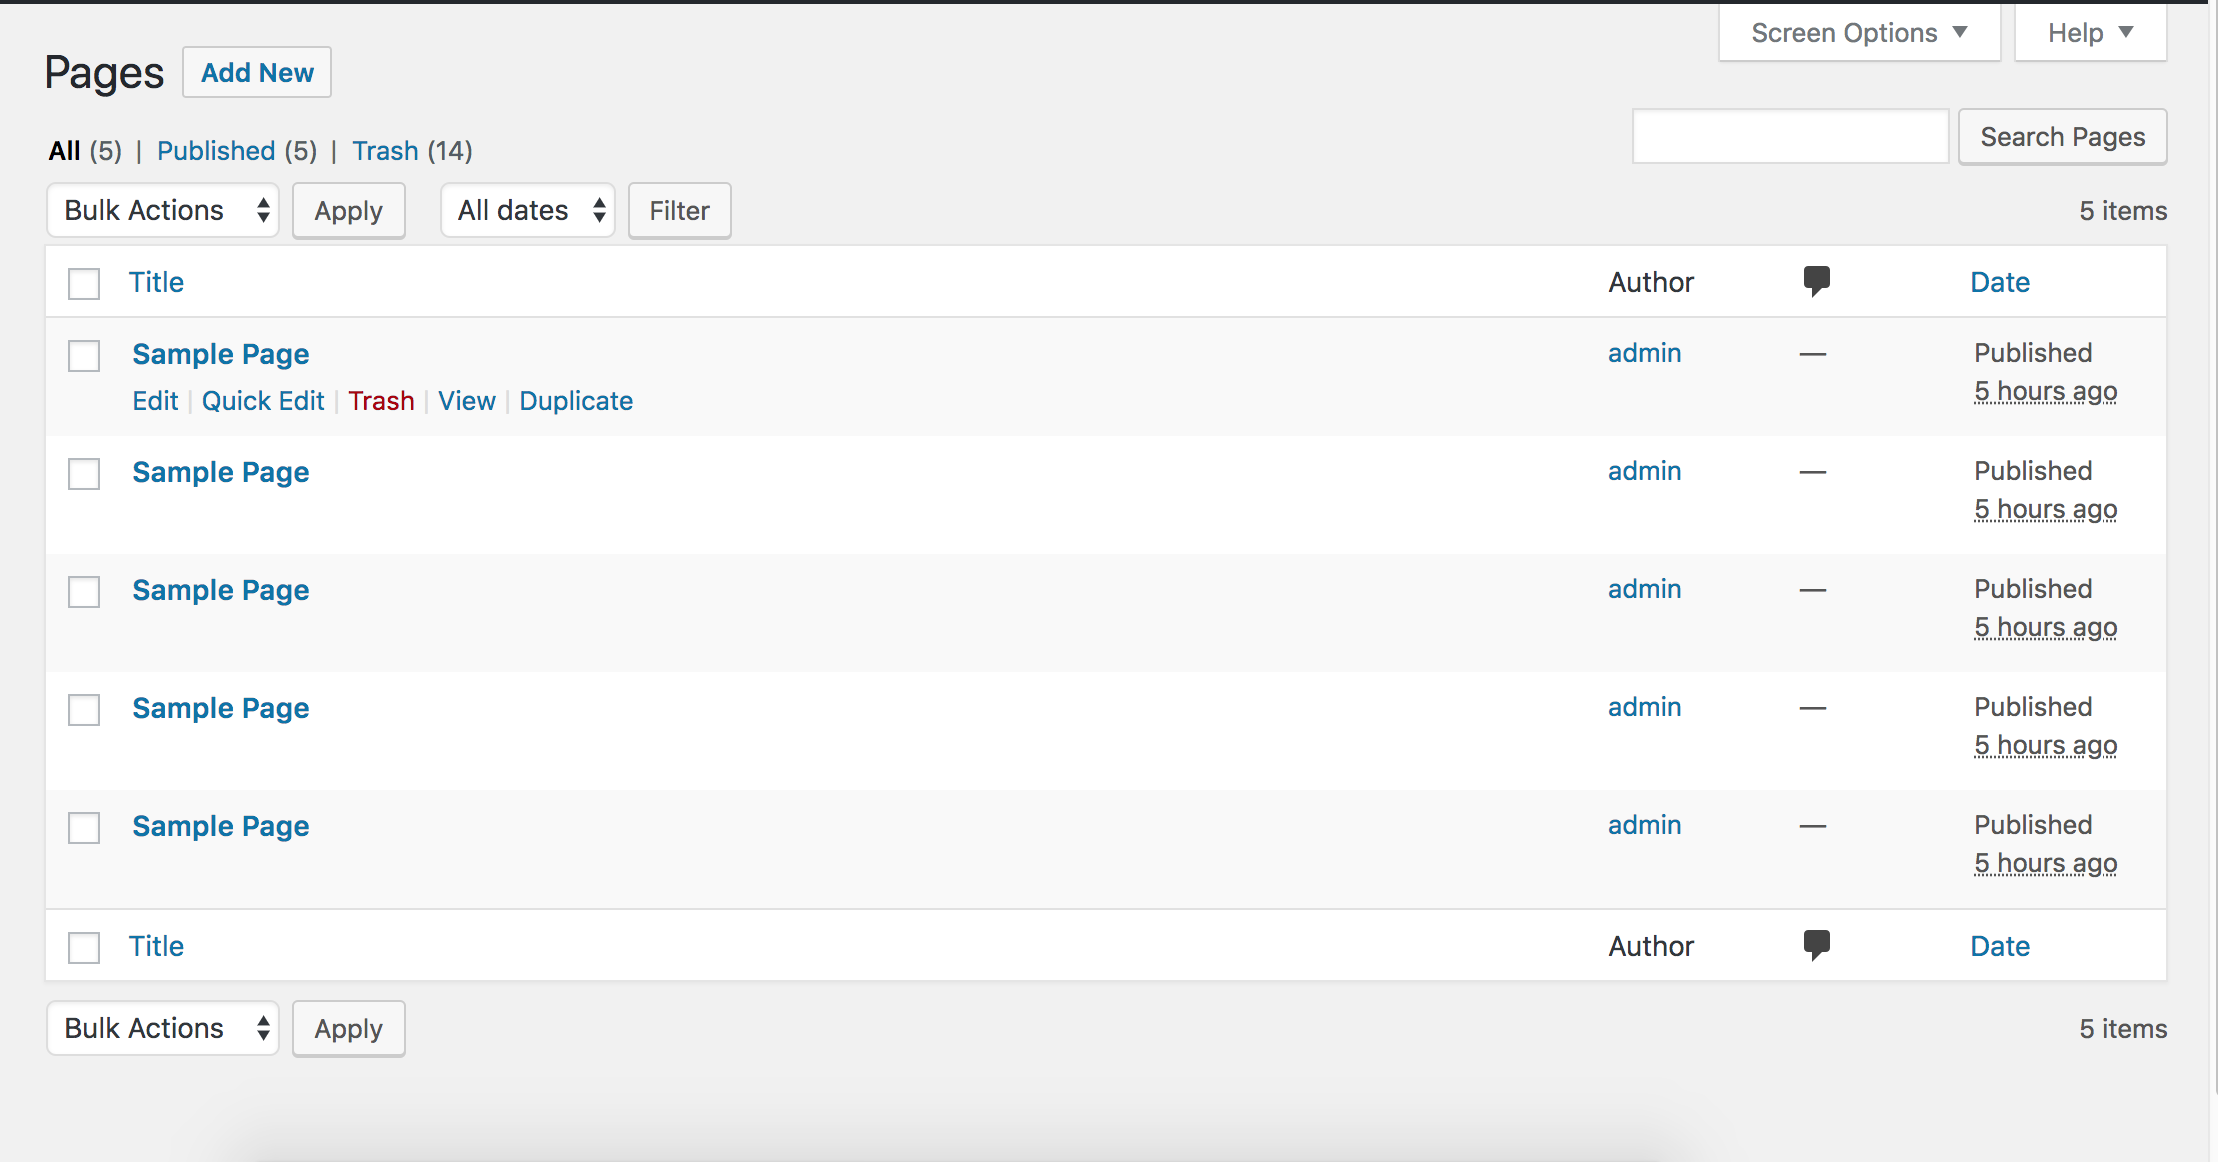Image resolution: width=2218 pixels, height=1162 pixels.
Task: Show the All pages view
Action: click(65, 151)
